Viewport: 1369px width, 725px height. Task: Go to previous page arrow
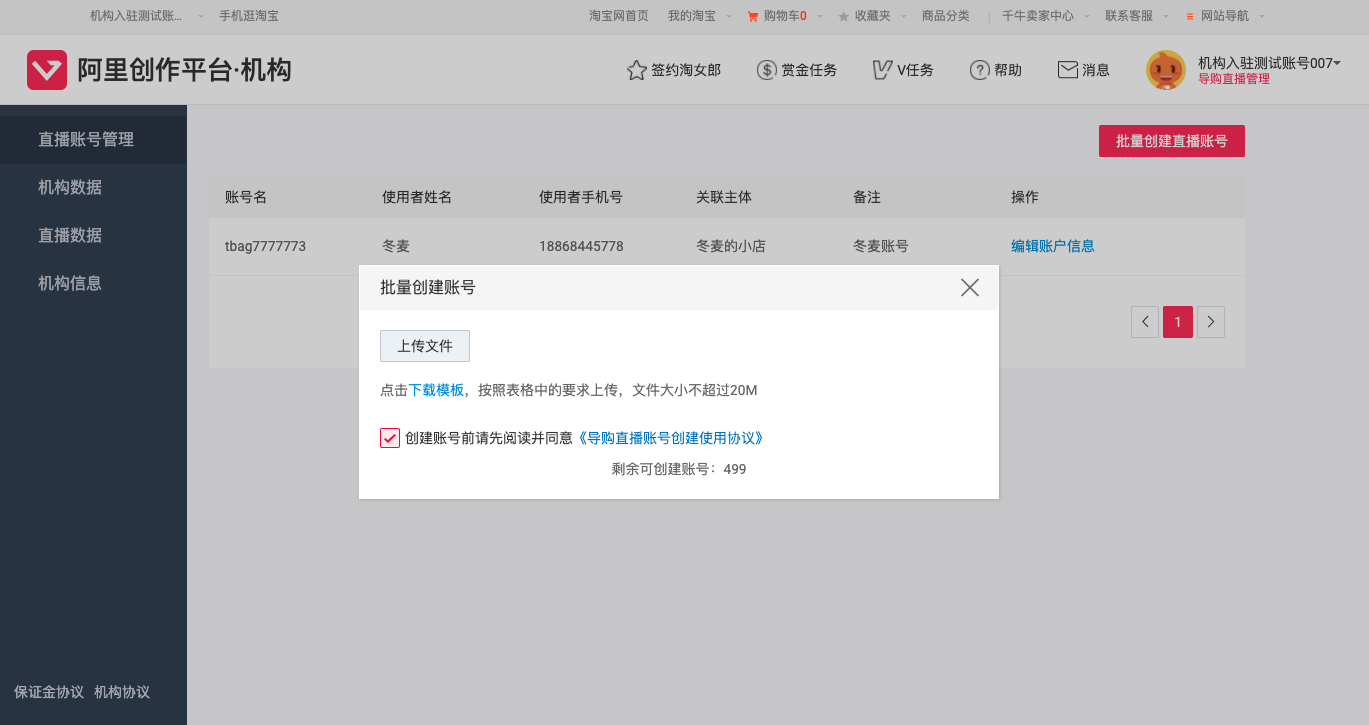1145,322
